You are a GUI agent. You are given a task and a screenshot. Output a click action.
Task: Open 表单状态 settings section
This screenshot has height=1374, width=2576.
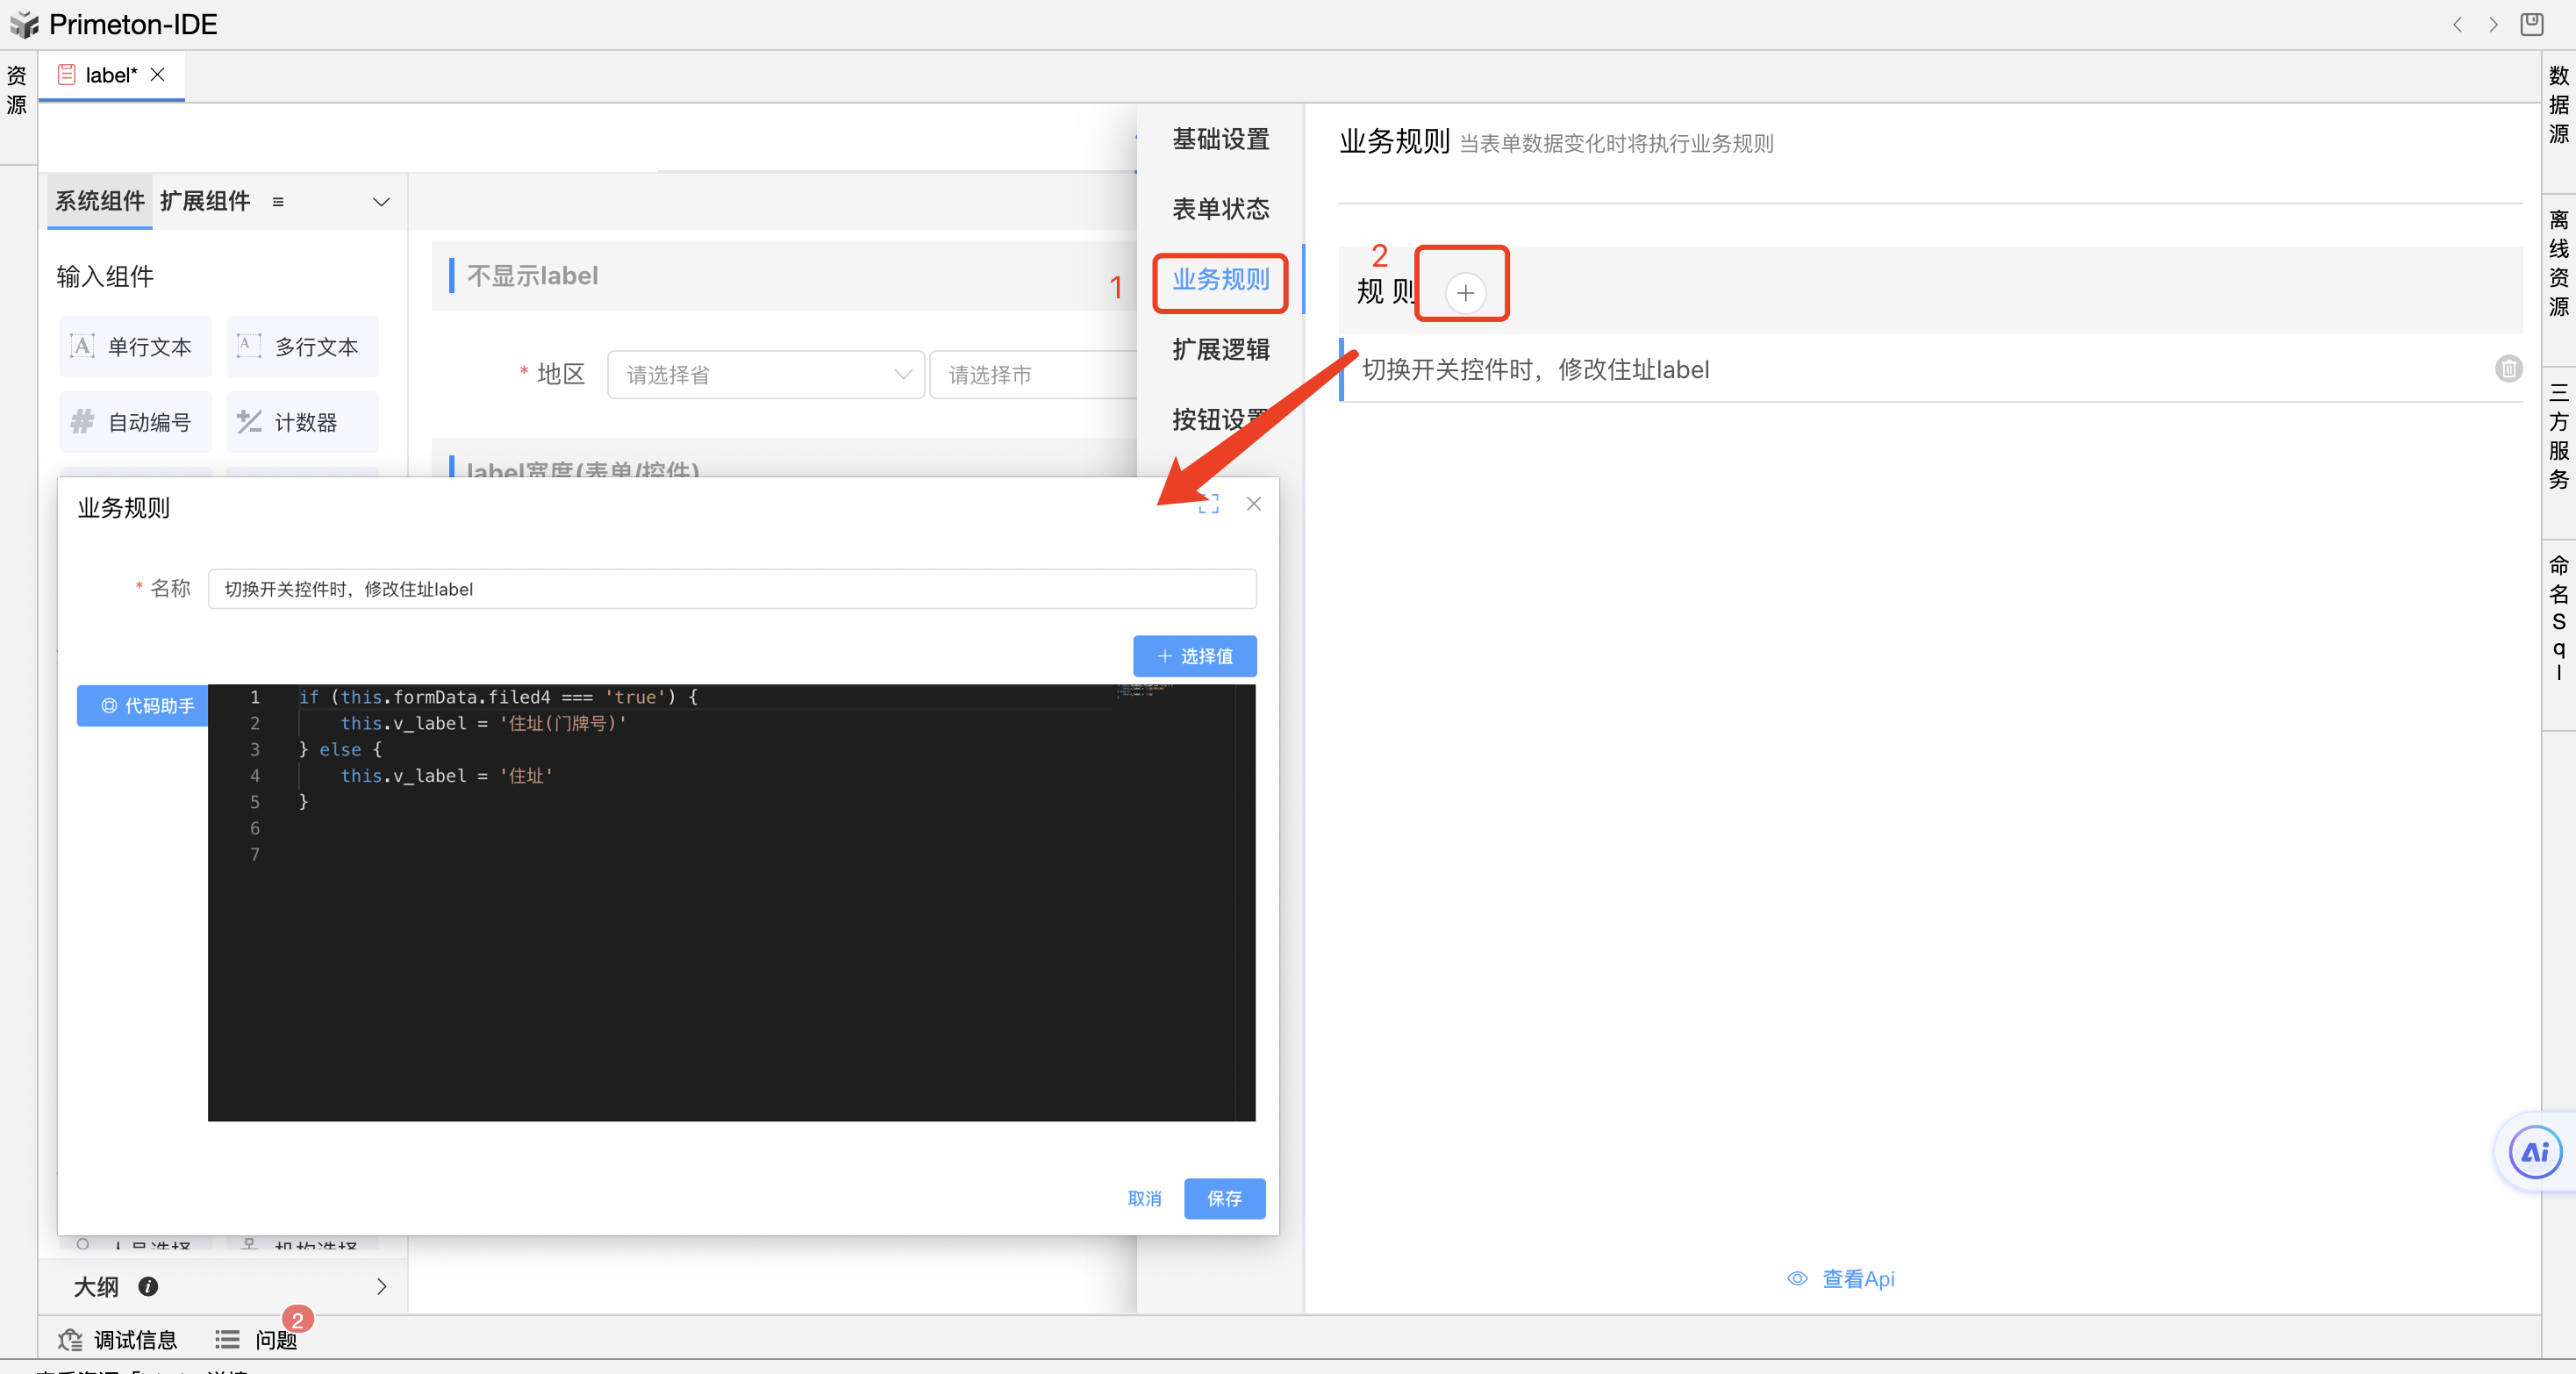pyautogui.click(x=1220, y=209)
